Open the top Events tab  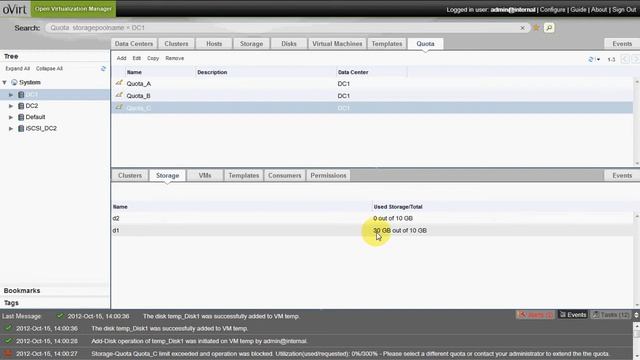[622, 44]
